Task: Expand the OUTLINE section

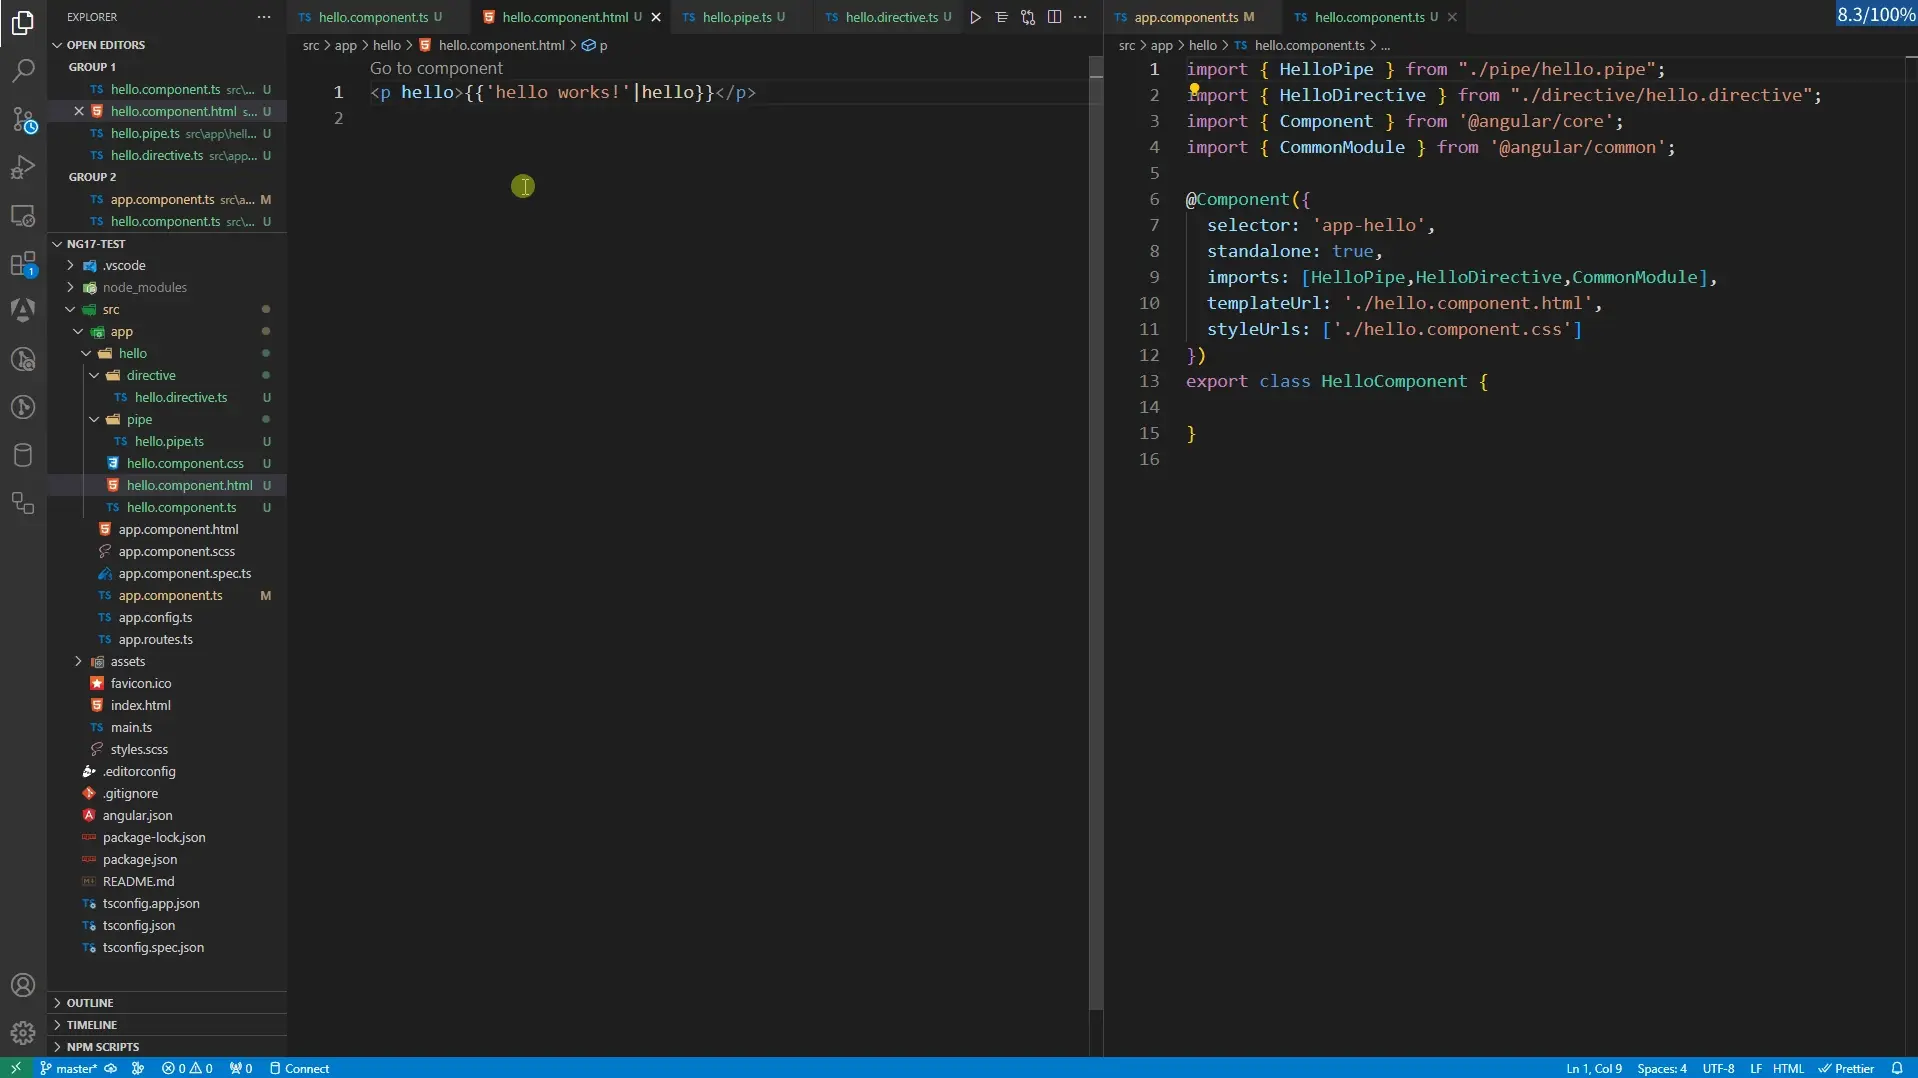Action: click(90, 1003)
